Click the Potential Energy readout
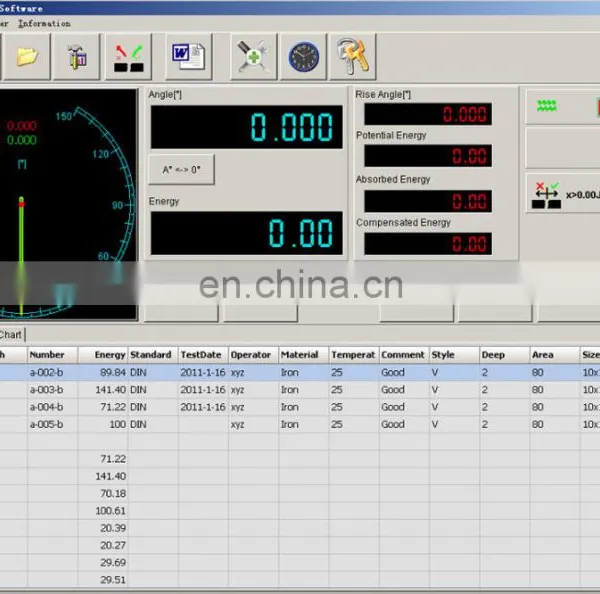The height and width of the screenshot is (594, 600). click(428, 155)
